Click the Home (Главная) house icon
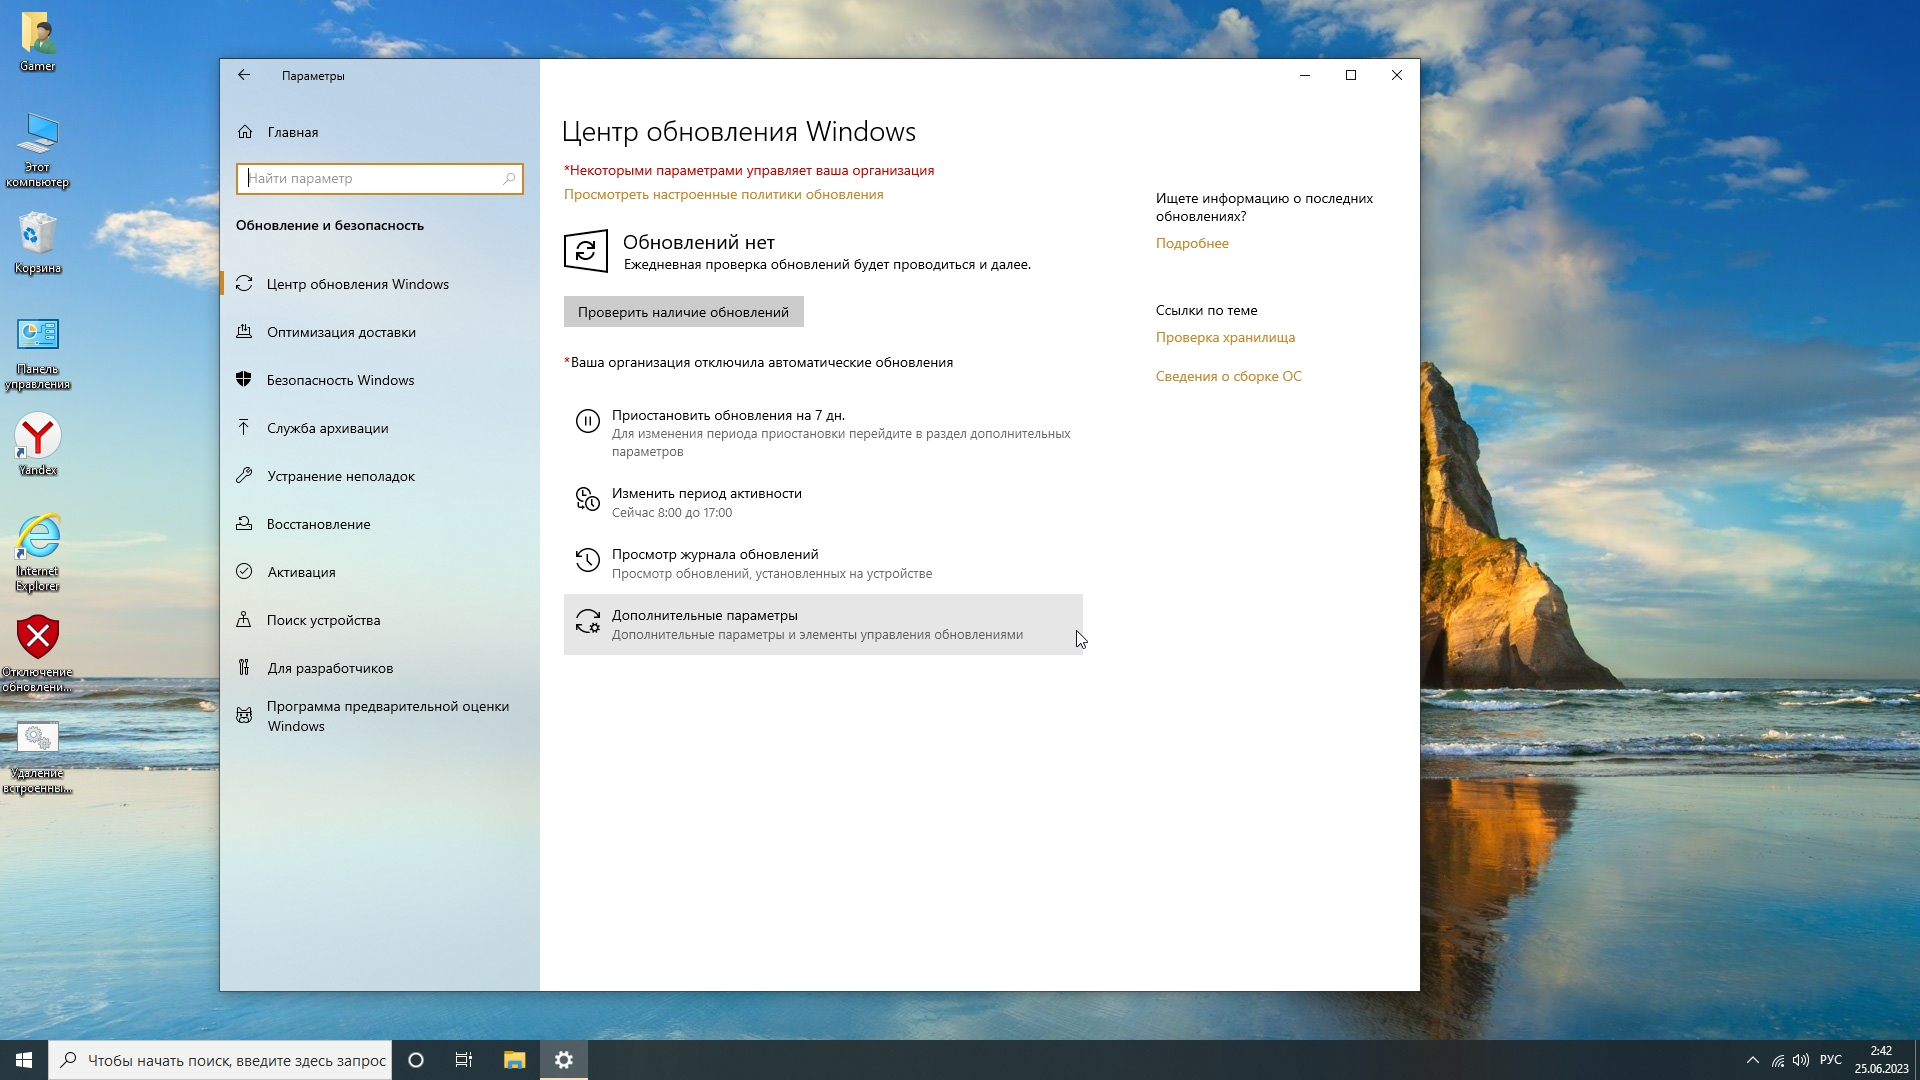The height and width of the screenshot is (1080, 1920). click(245, 132)
